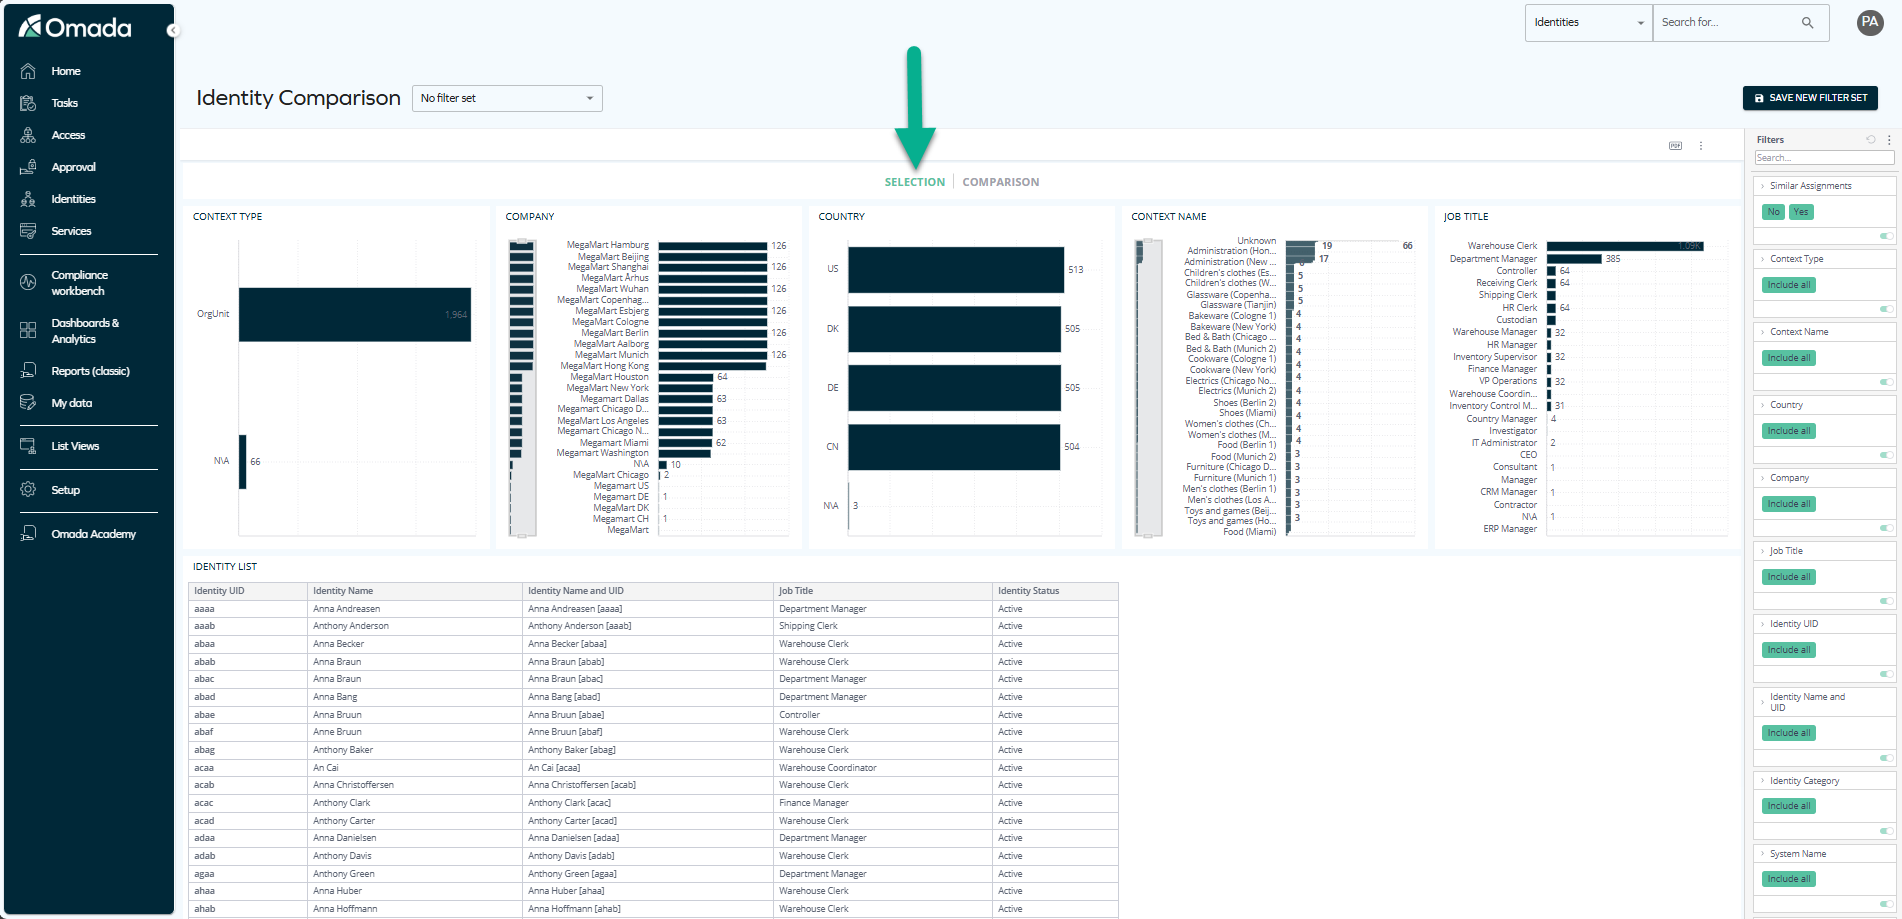
Task: Open the Compliance workbench icon
Action: (x=28, y=282)
